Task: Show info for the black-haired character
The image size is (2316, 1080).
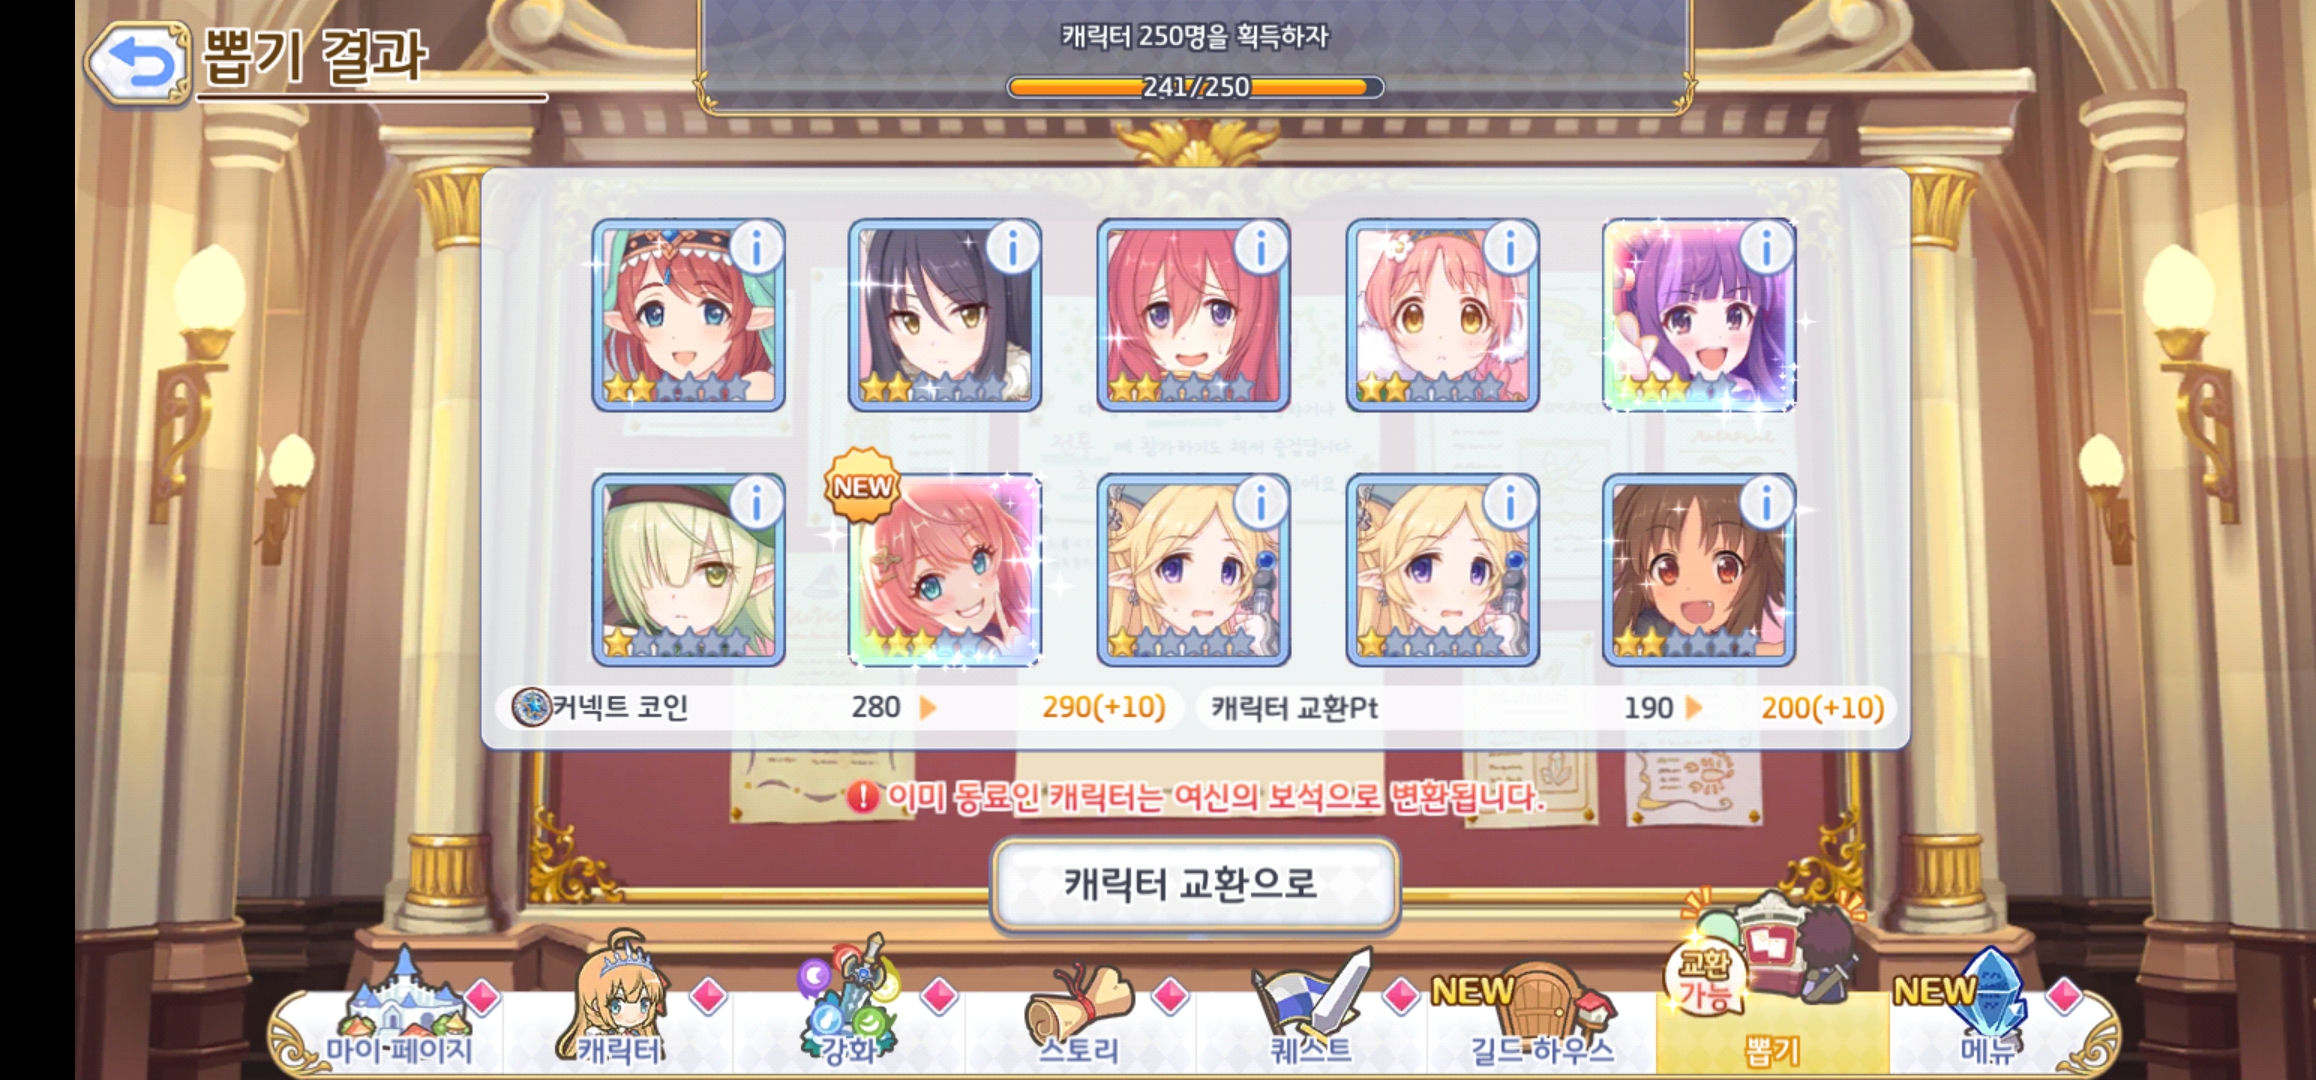Action: coord(1012,247)
